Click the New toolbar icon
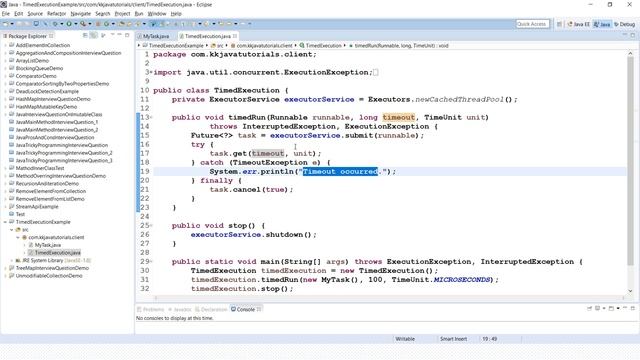The image size is (640, 360). click(6, 24)
